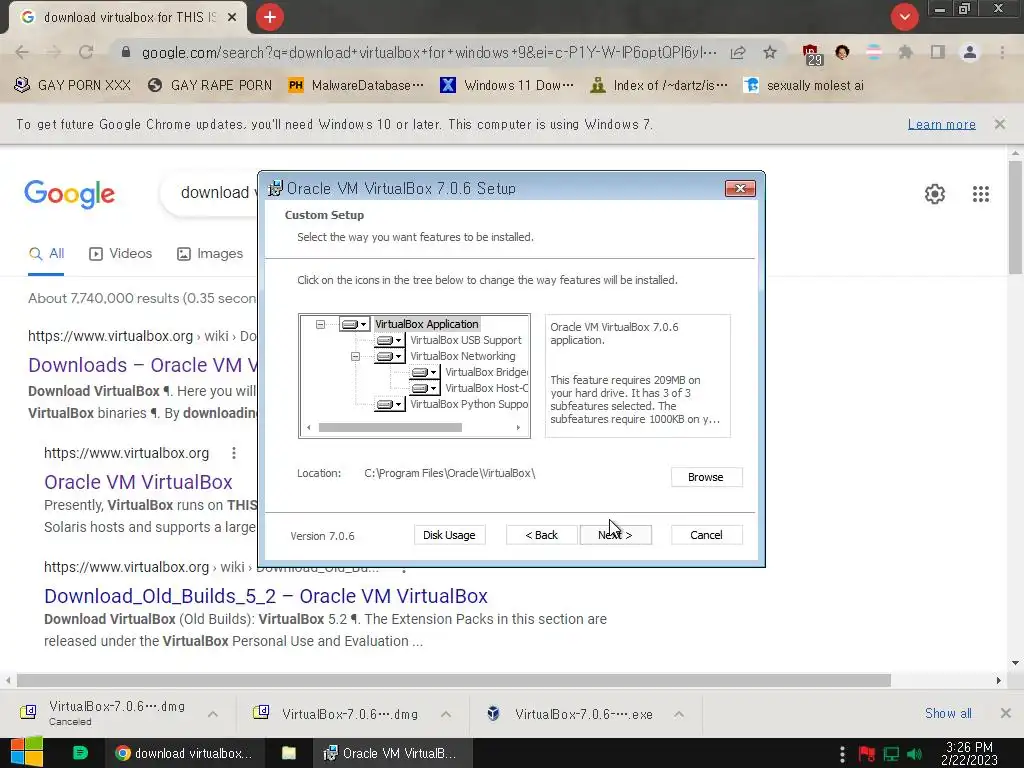Click Show all downloads

[948, 714]
